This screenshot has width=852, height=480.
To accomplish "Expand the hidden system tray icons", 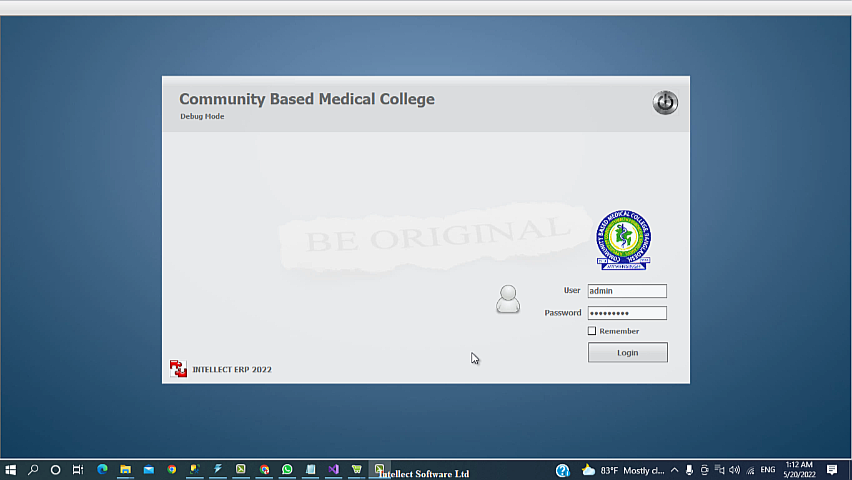I will (x=674, y=470).
